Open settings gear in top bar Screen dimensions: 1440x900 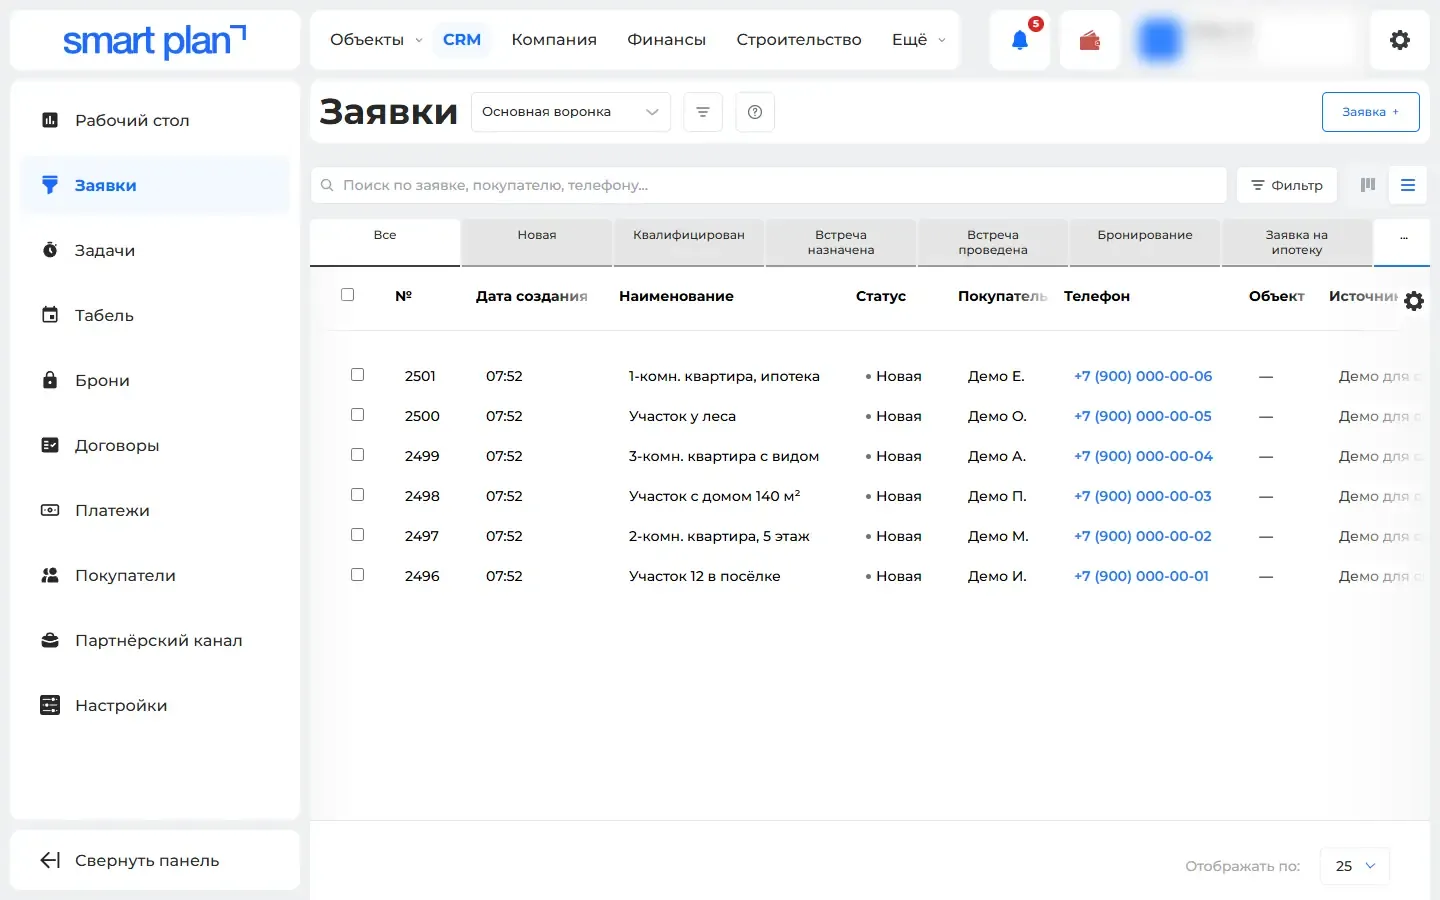tap(1400, 40)
